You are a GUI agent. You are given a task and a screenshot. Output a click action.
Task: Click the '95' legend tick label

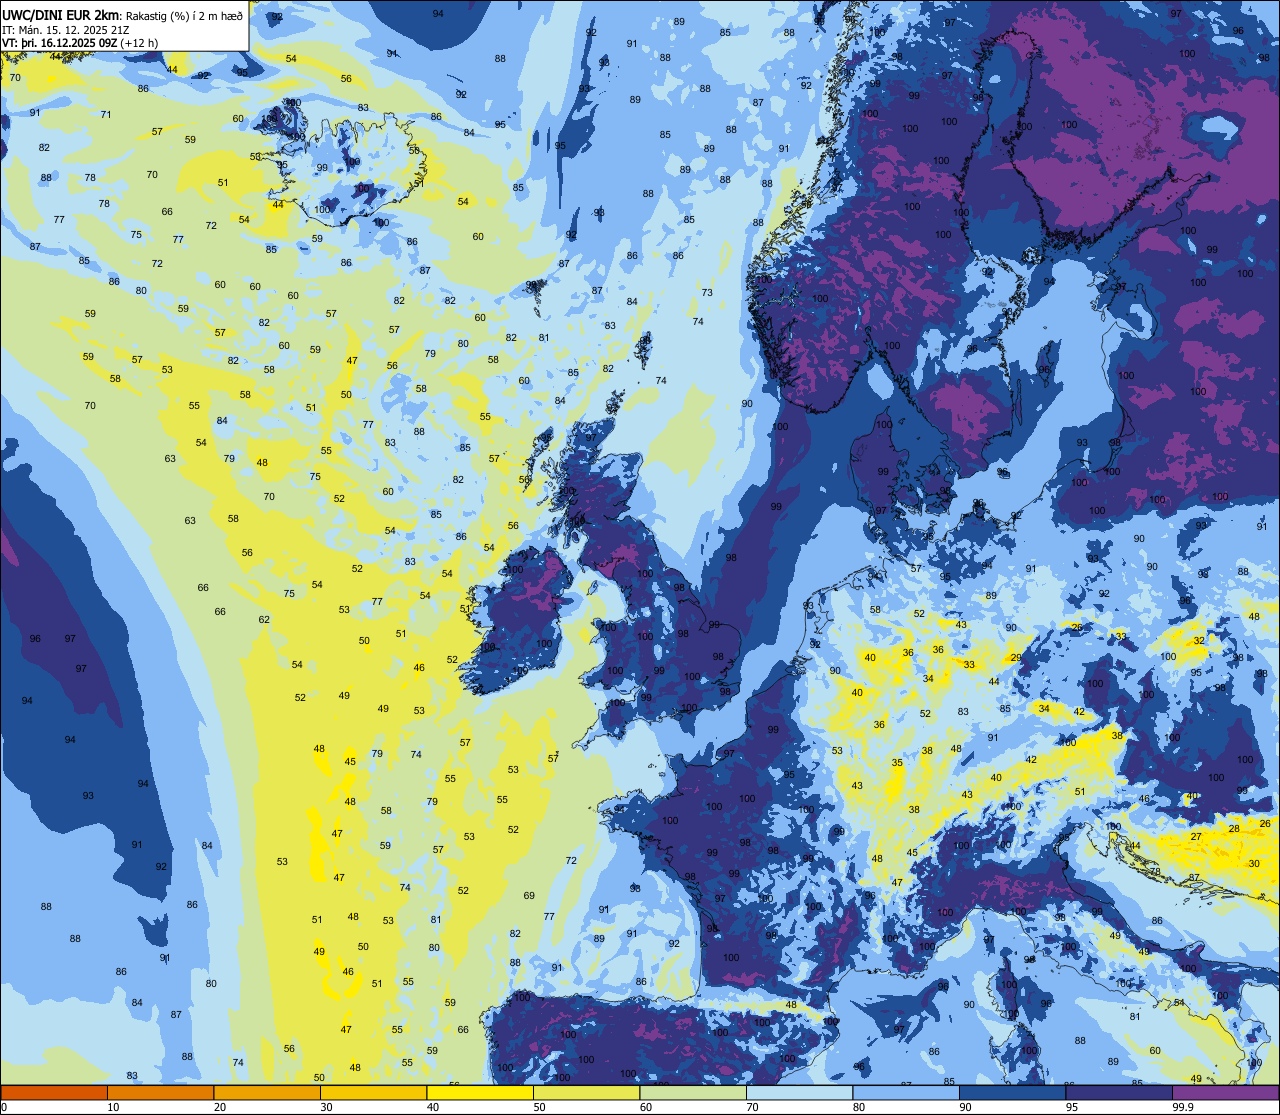tap(1072, 1107)
